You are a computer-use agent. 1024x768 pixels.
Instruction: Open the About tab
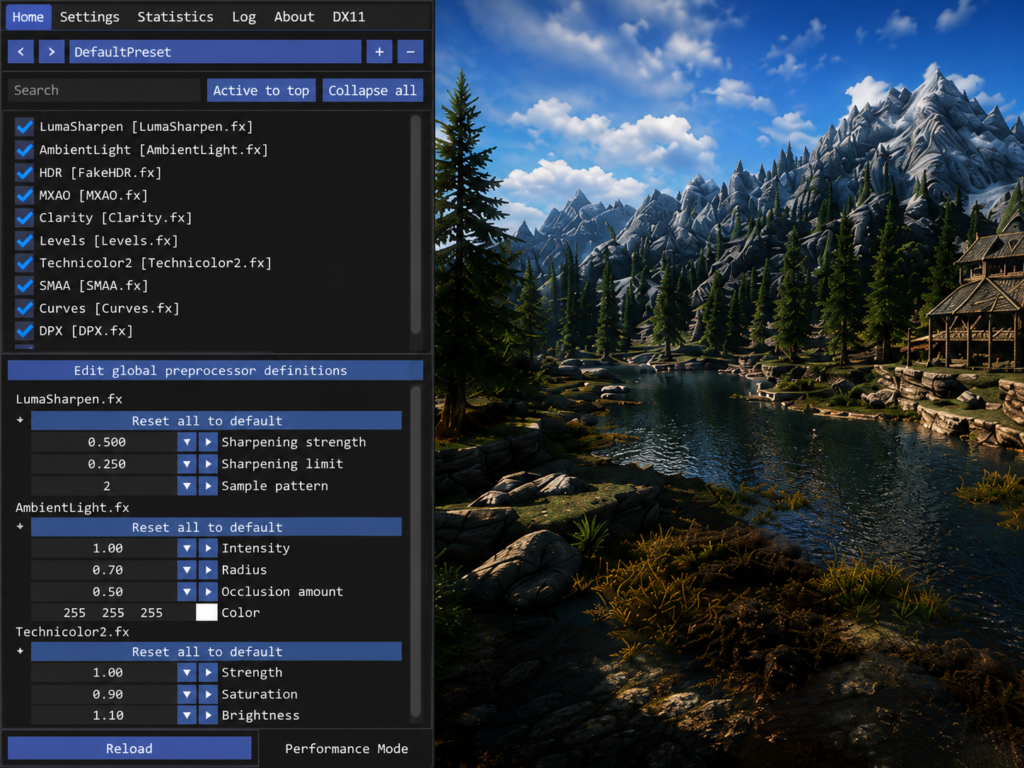tap(294, 17)
